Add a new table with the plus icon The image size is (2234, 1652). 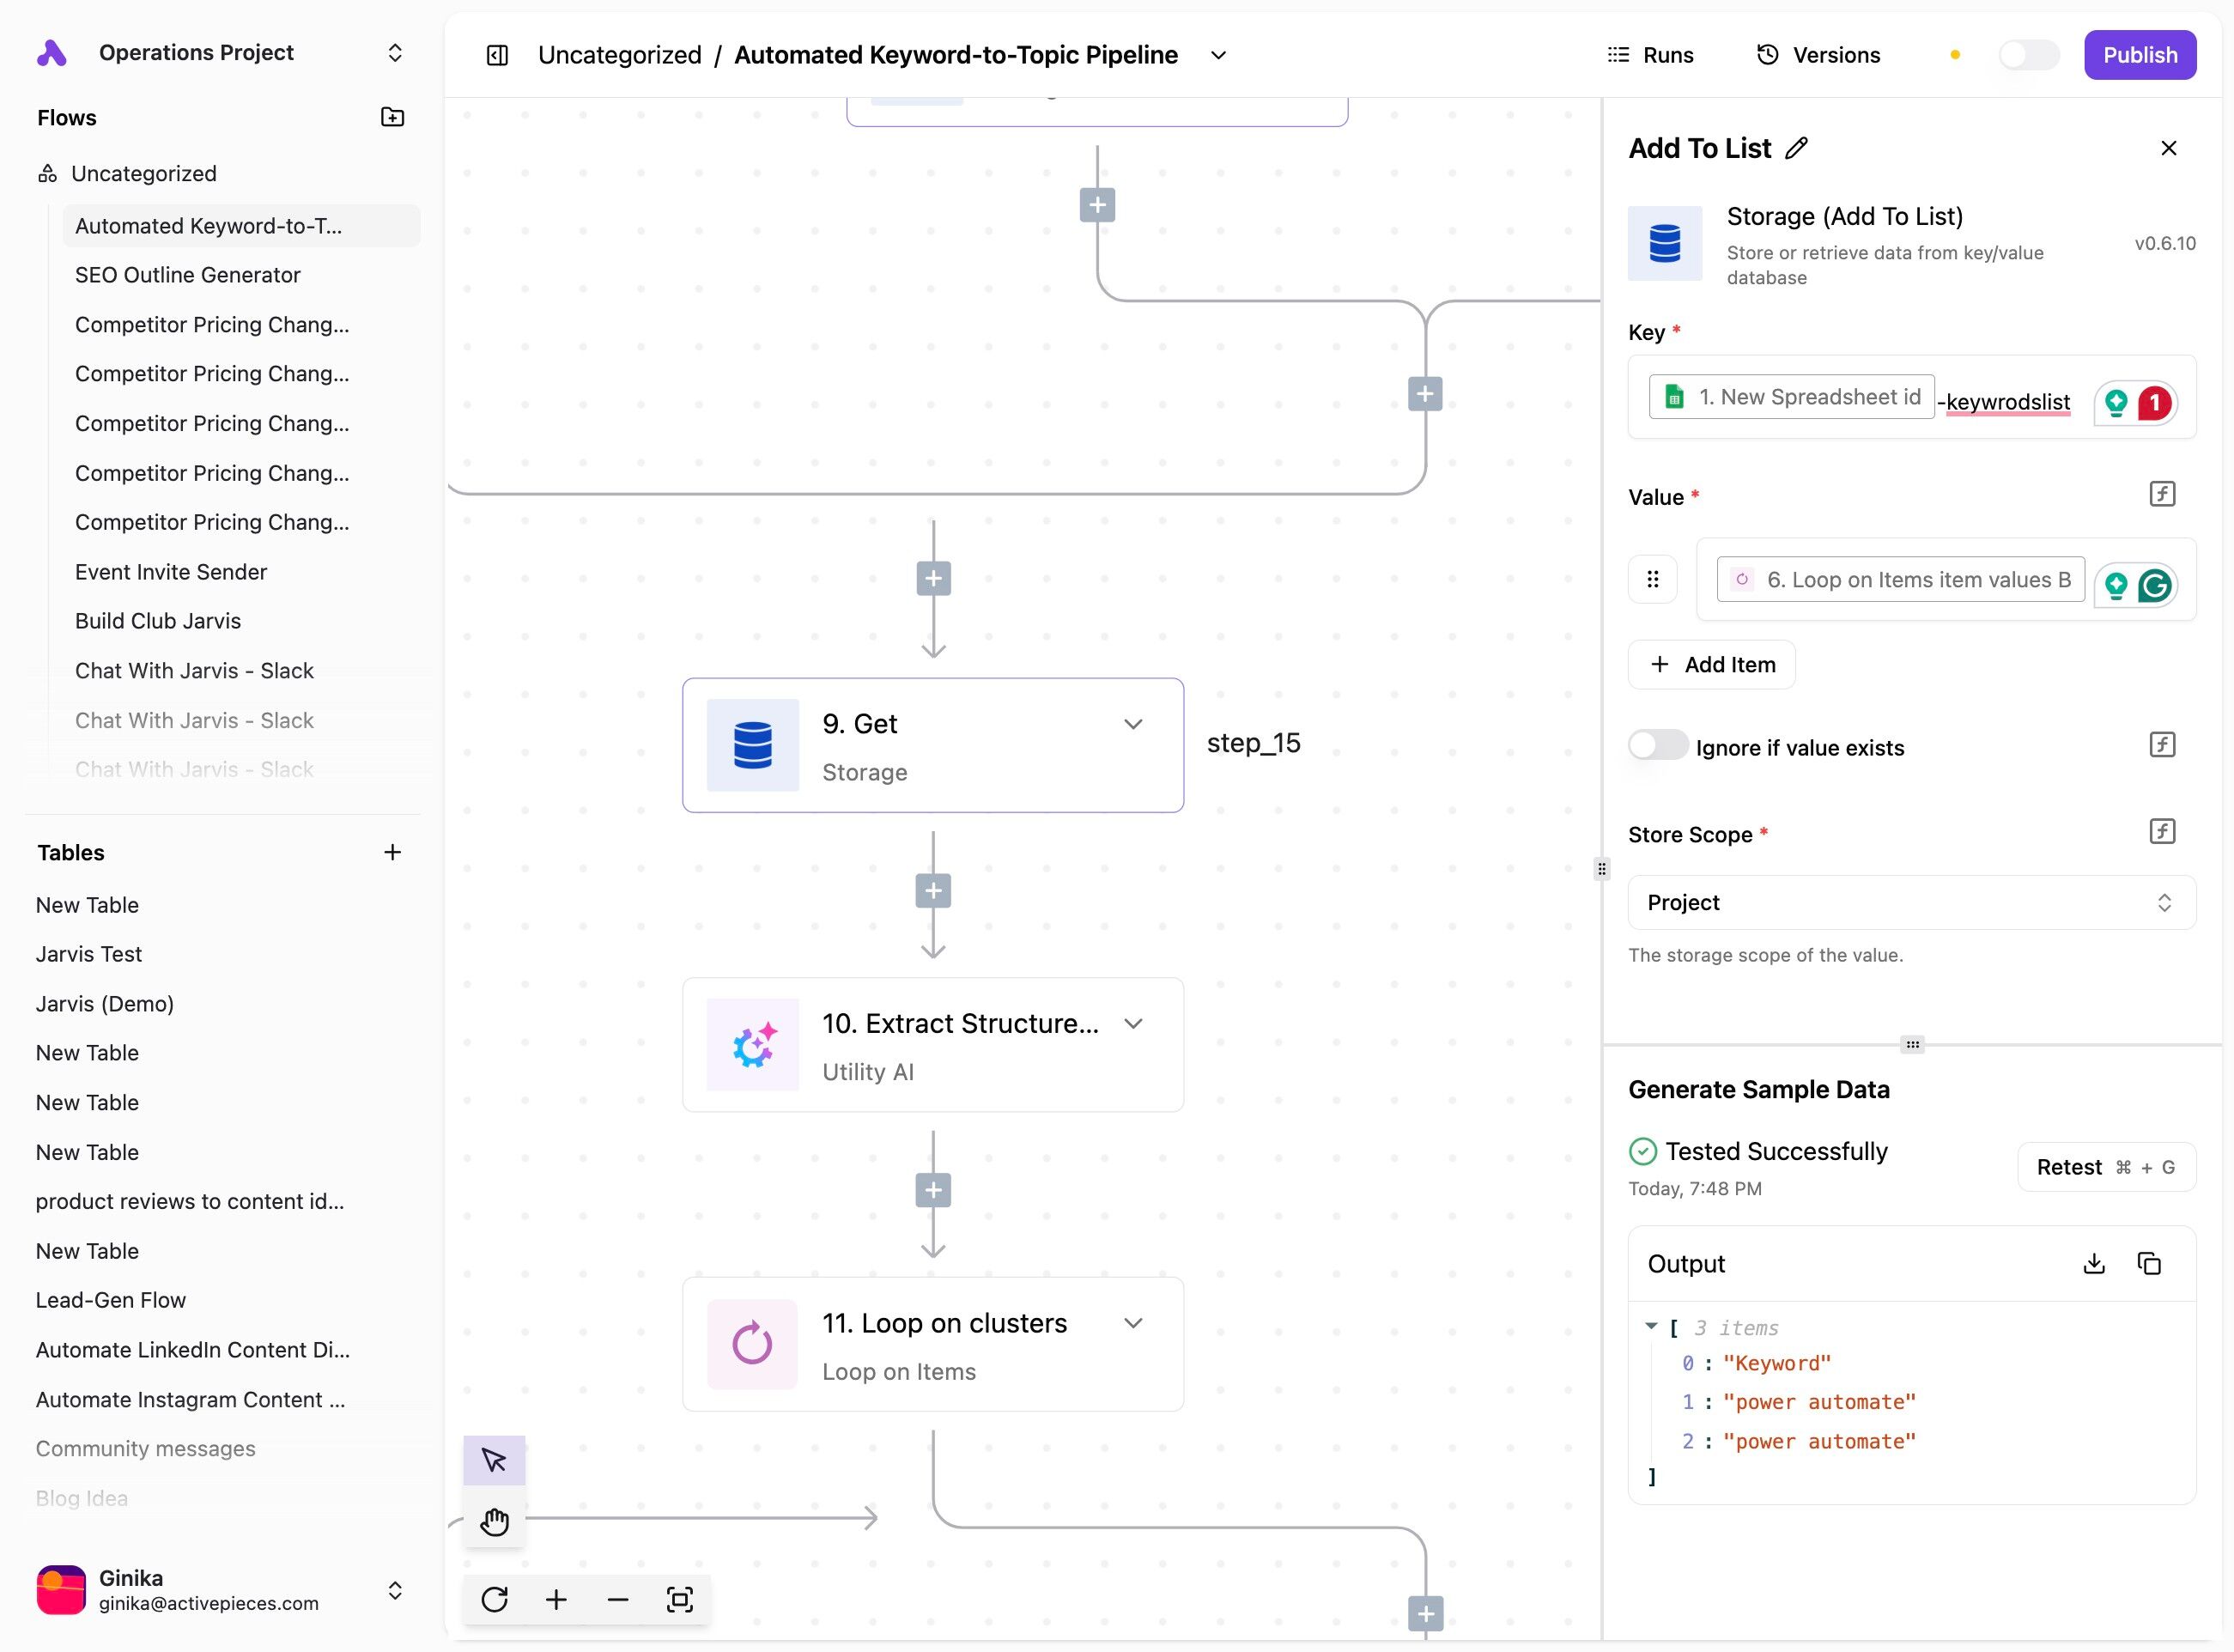[x=392, y=852]
